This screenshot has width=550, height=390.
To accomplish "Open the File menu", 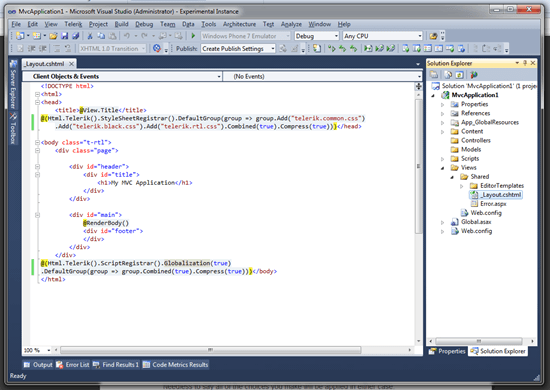I will tap(16, 24).
